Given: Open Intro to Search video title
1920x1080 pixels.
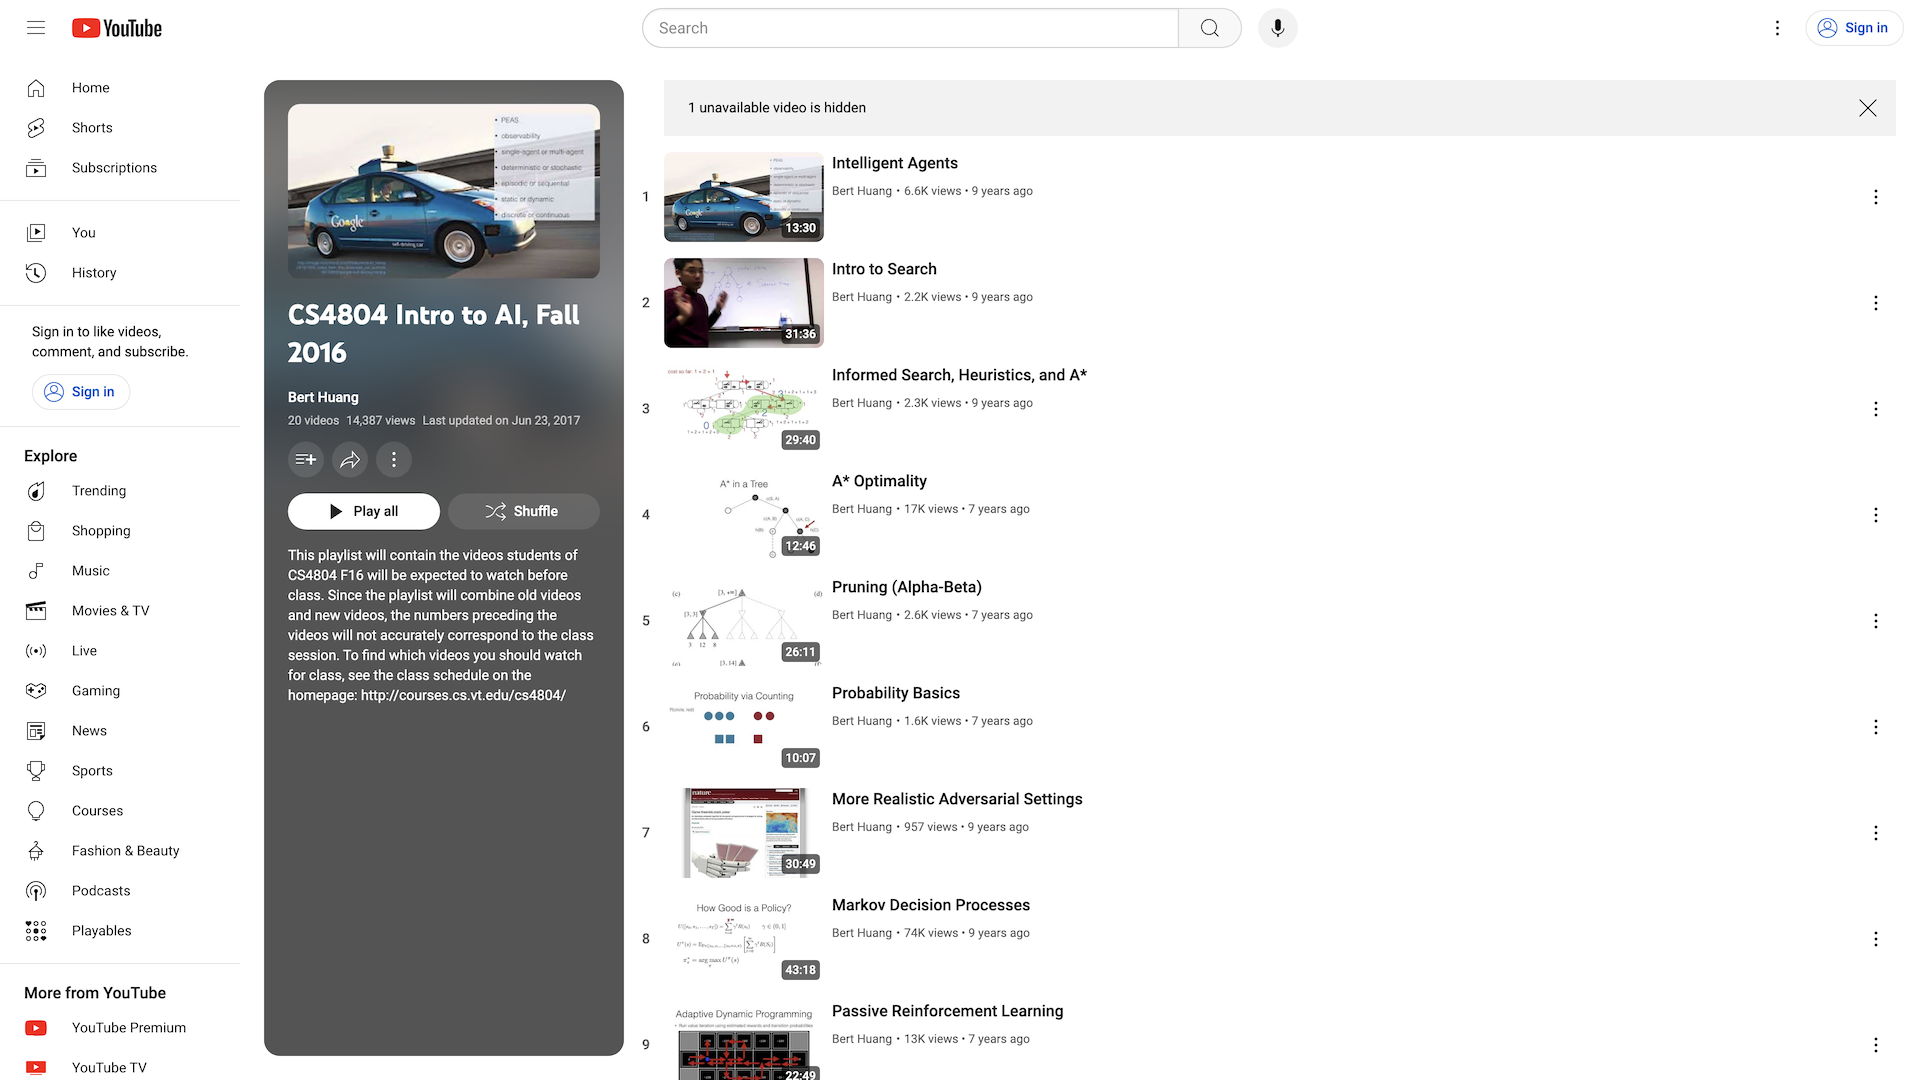Looking at the screenshot, I should pos(884,269).
